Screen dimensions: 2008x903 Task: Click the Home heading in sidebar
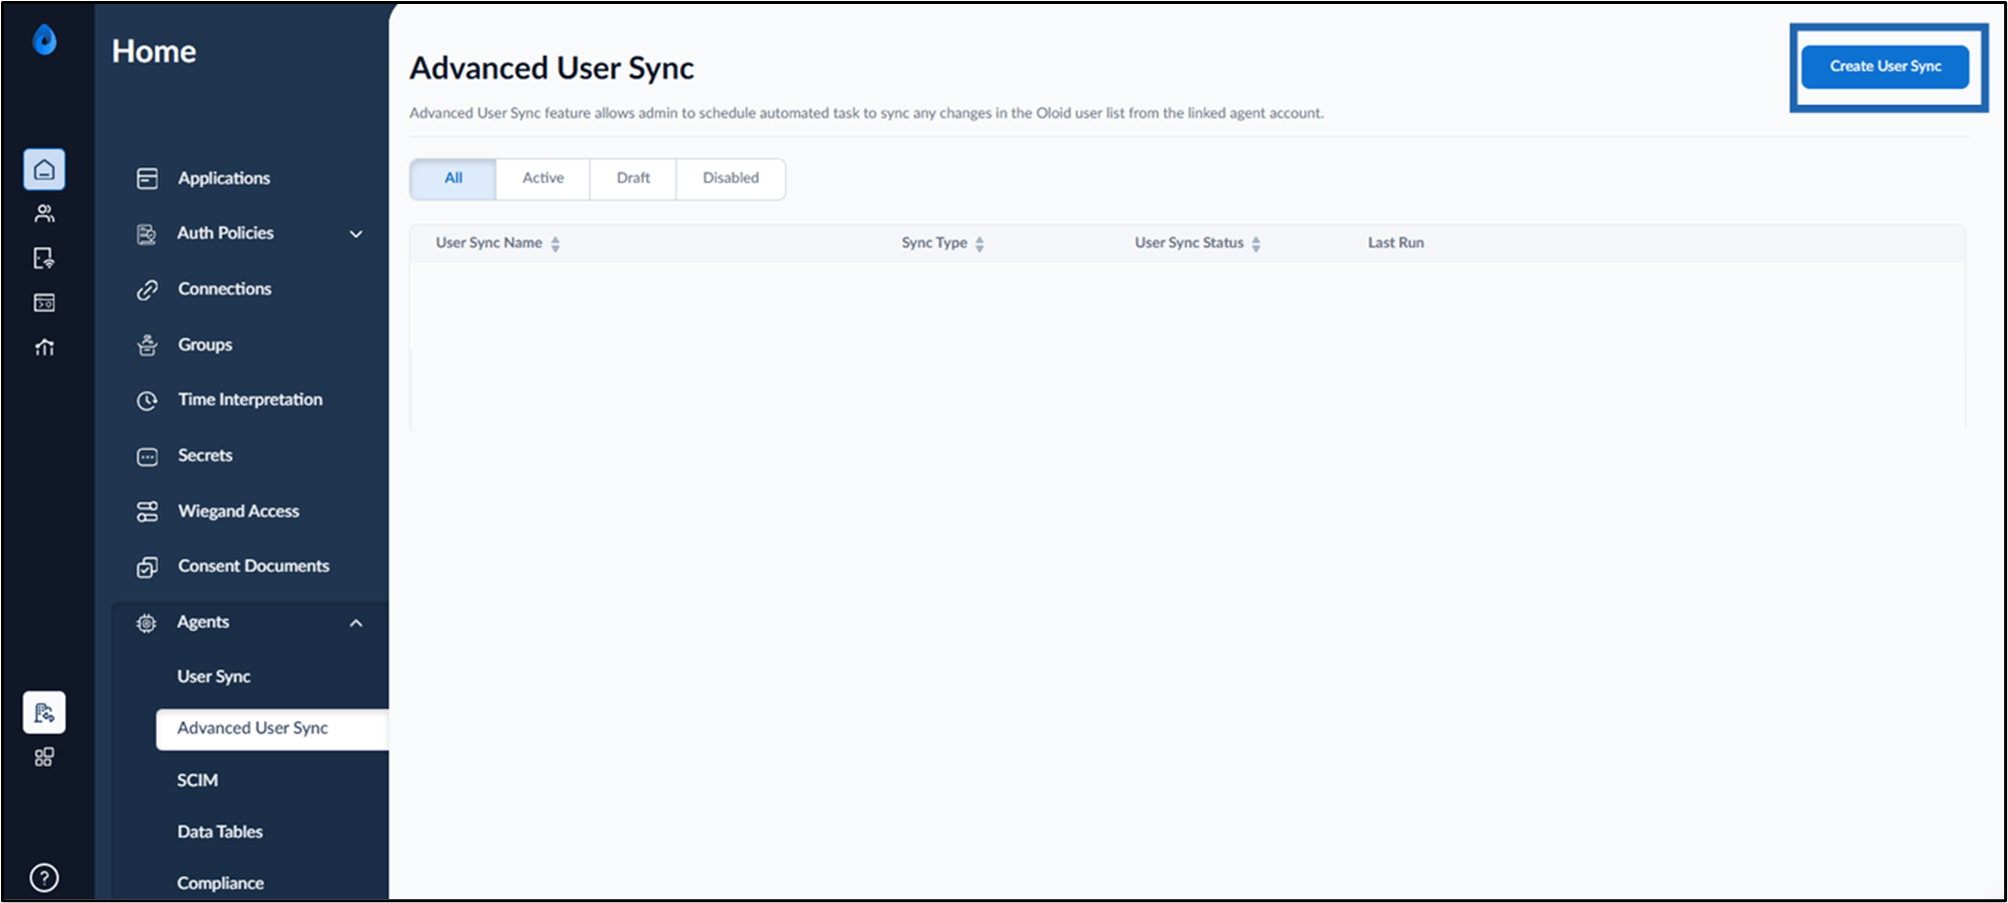click(154, 52)
